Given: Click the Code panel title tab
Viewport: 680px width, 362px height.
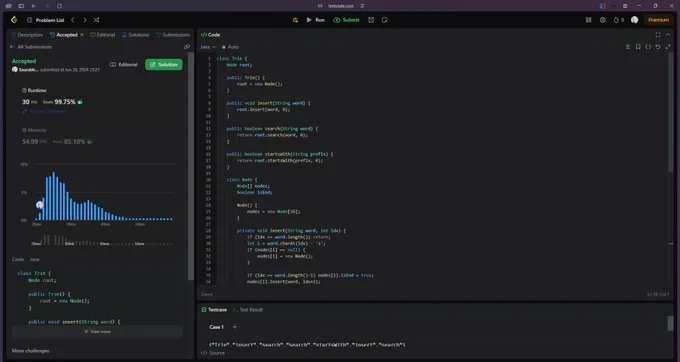Looking at the screenshot, I should tap(210, 35).
